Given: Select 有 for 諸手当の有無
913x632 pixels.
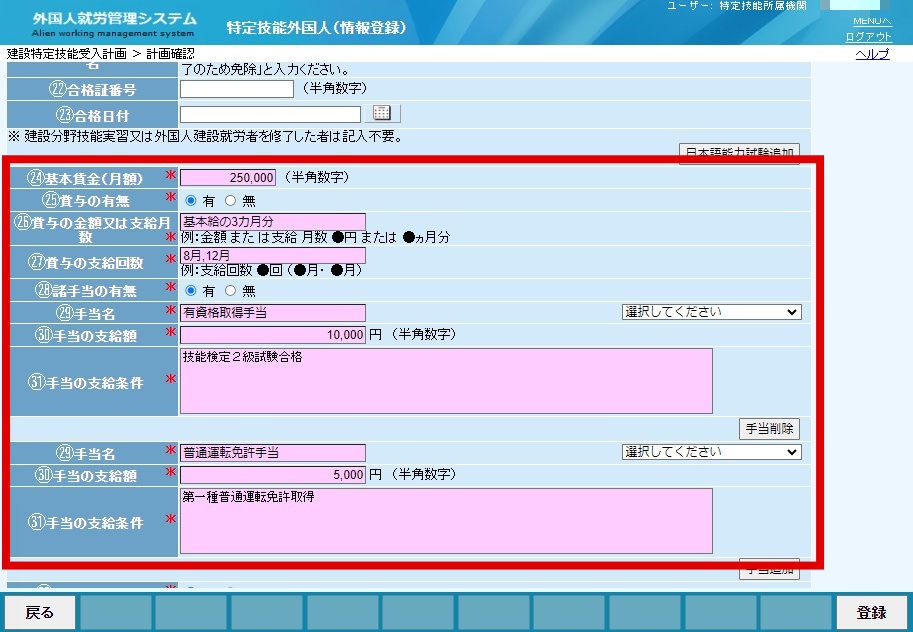Looking at the screenshot, I should 190,290.
